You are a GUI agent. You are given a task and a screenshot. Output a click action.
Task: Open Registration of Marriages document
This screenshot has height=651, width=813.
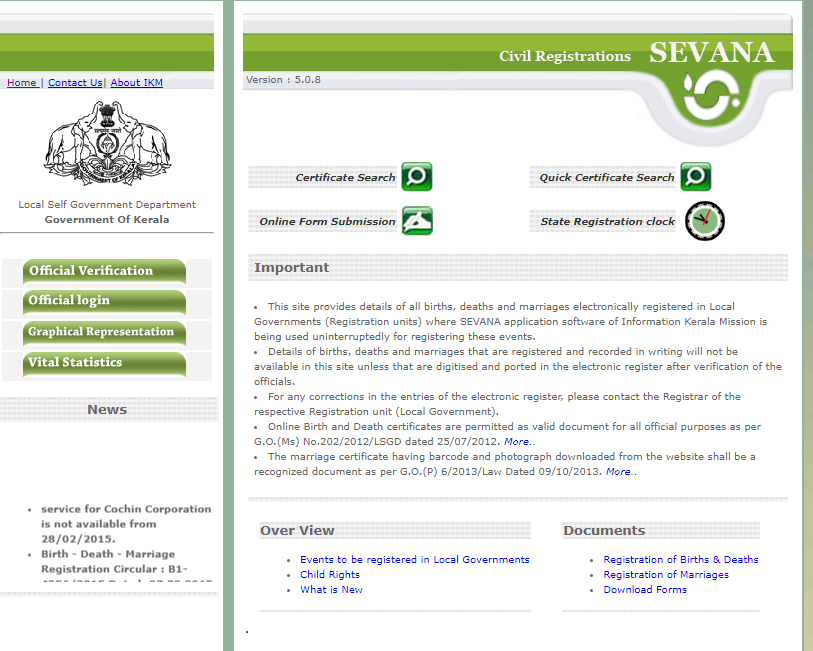coord(666,575)
